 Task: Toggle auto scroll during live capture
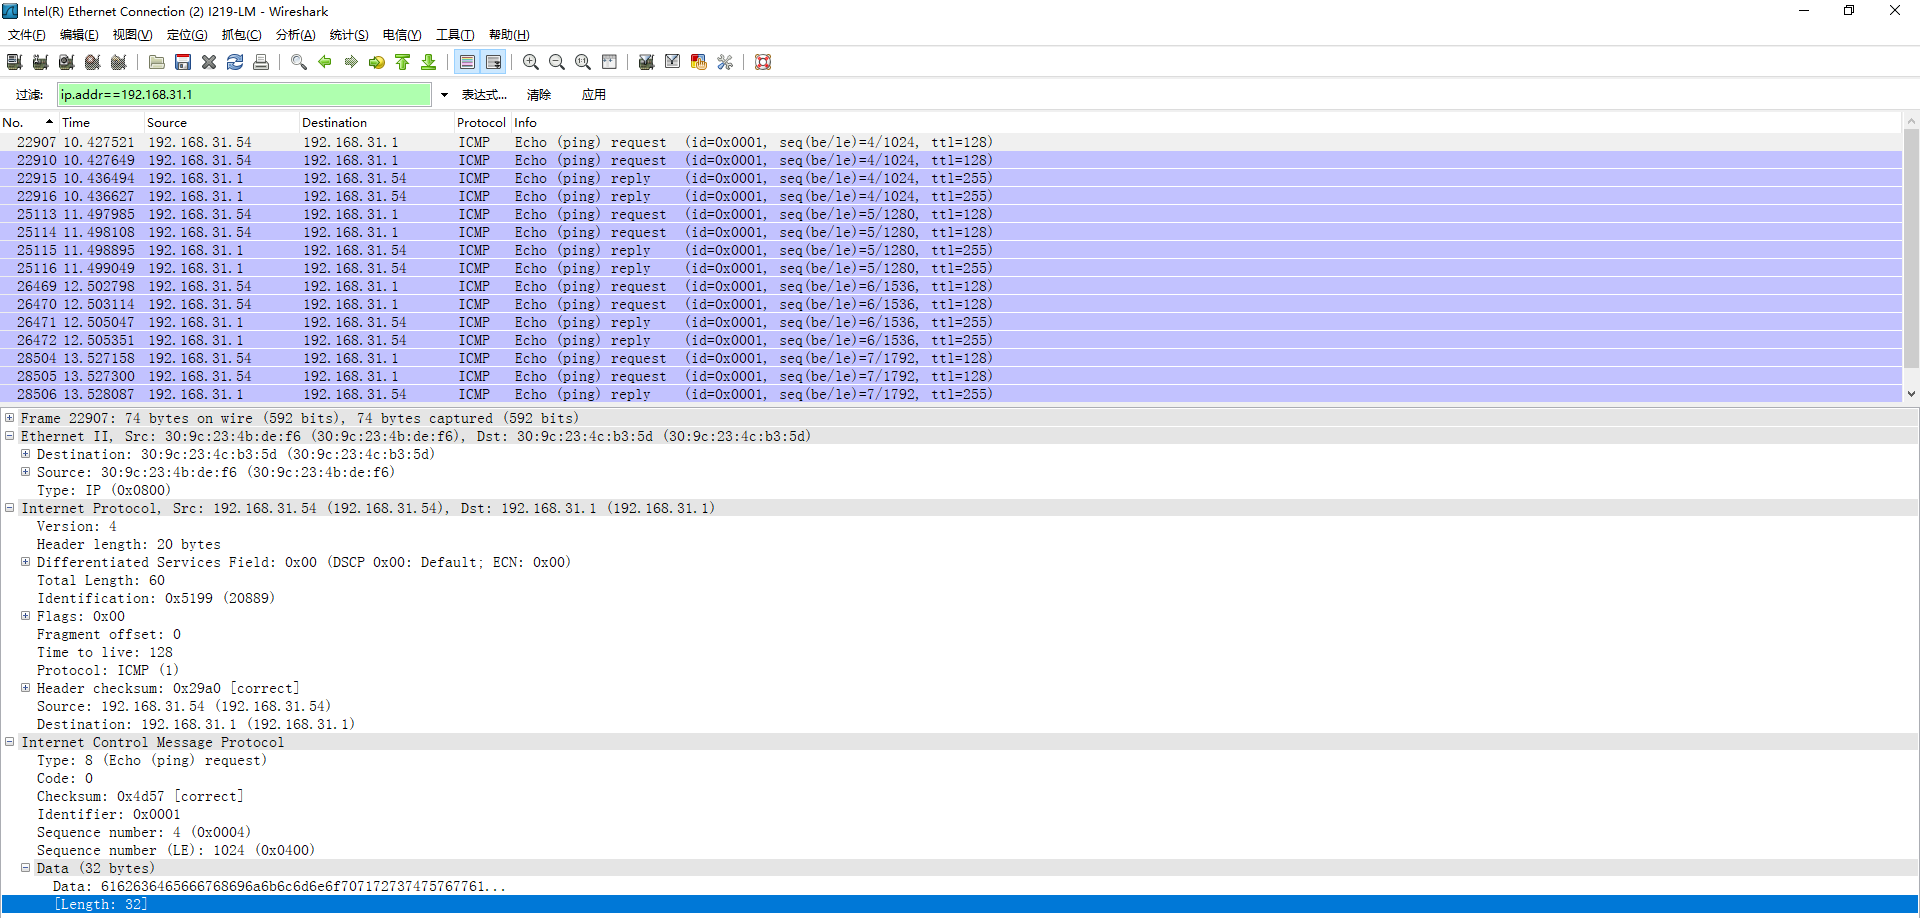pyautogui.click(x=493, y=62)
